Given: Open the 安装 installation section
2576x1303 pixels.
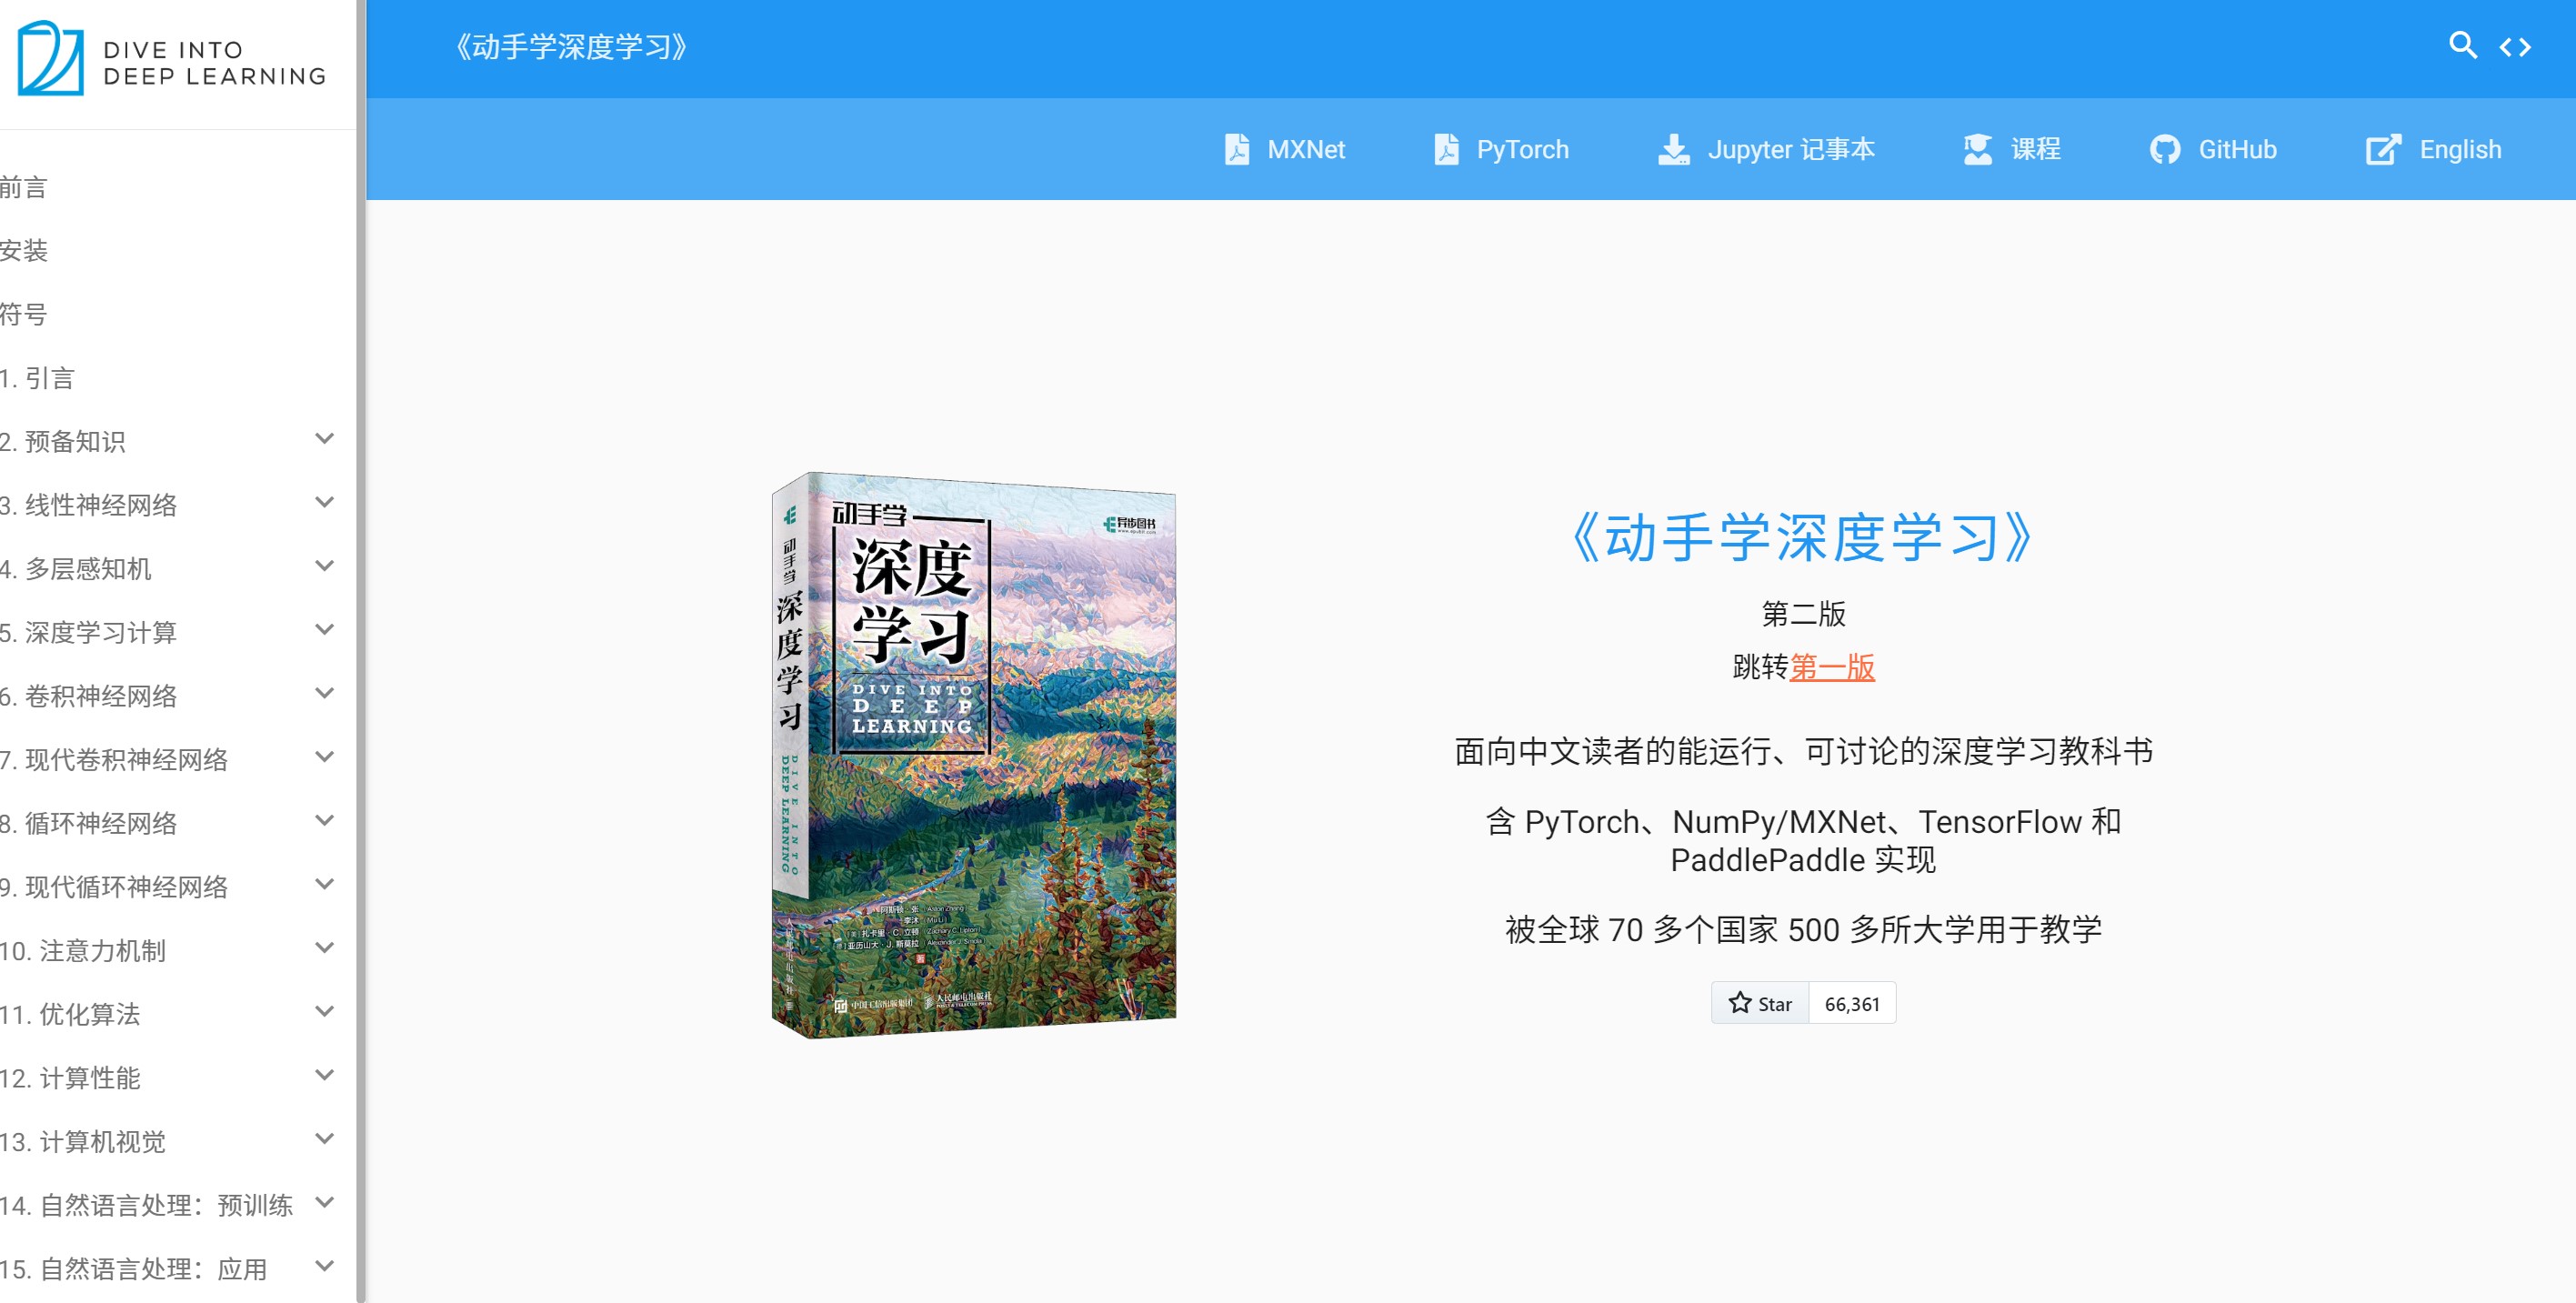Looking at the screenshot, I should click(22, 251).
